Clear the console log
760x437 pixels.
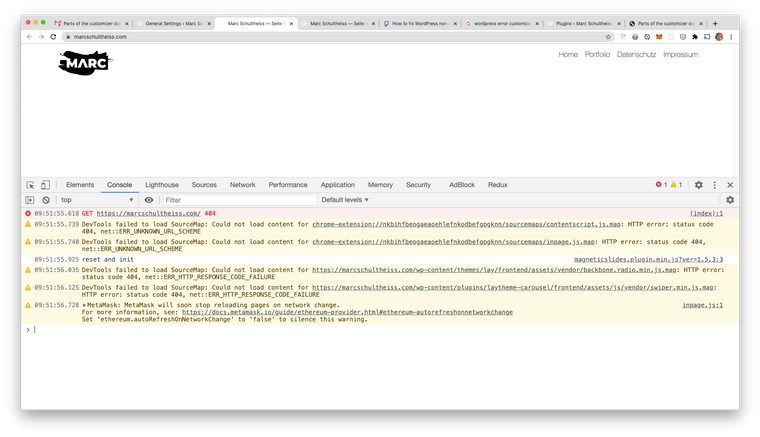coord(46,200)
